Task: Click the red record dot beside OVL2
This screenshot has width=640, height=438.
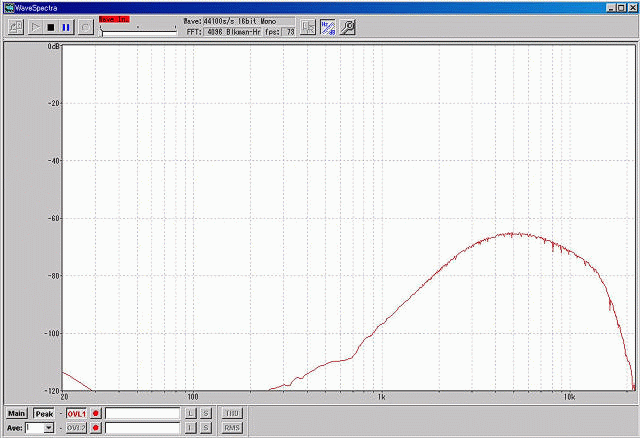Action: [x=97, y=428]
